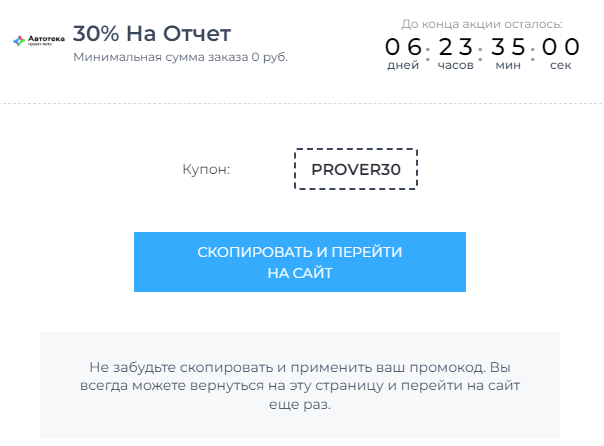Viewport: 604px width, 446px height.
Task: Click the seconds counter showing 00
Action: (560, 47)
